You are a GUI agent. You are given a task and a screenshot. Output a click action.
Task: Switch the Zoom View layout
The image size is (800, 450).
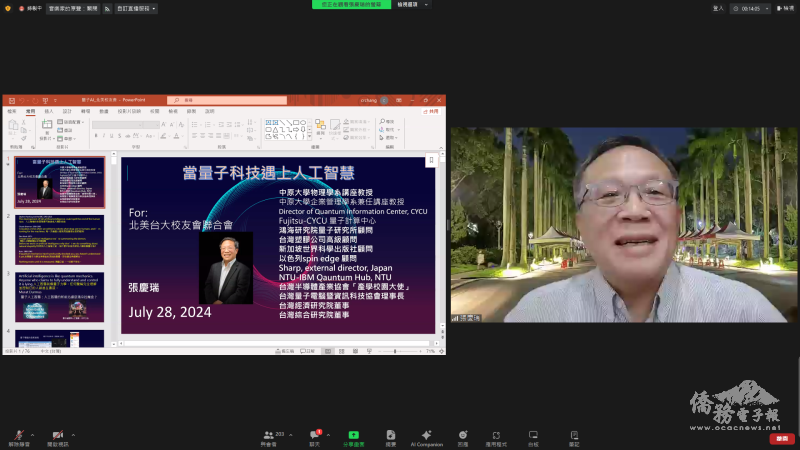(x=785, y=8)
